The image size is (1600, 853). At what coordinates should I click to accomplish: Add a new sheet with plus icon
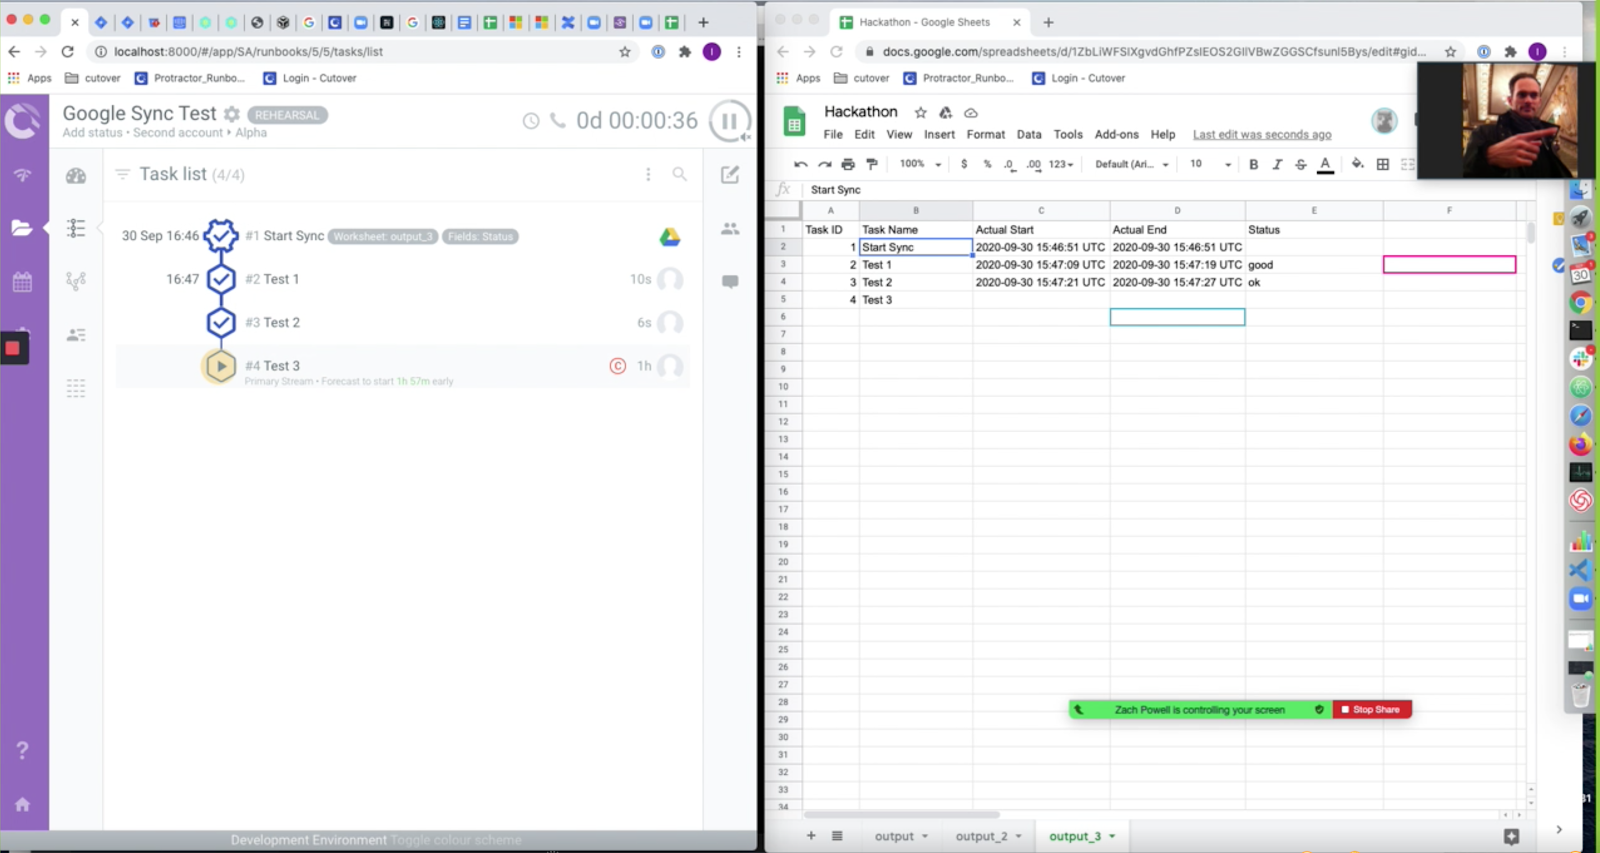pyautogui.click(x=811, y=836)
